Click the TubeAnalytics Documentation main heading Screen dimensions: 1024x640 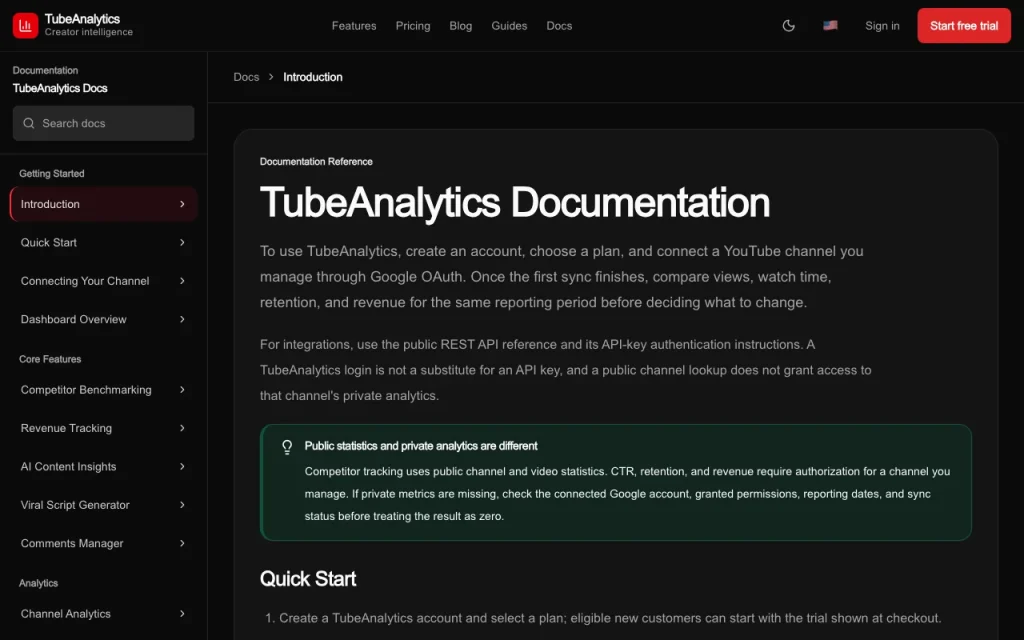click(x=515, y=202)
